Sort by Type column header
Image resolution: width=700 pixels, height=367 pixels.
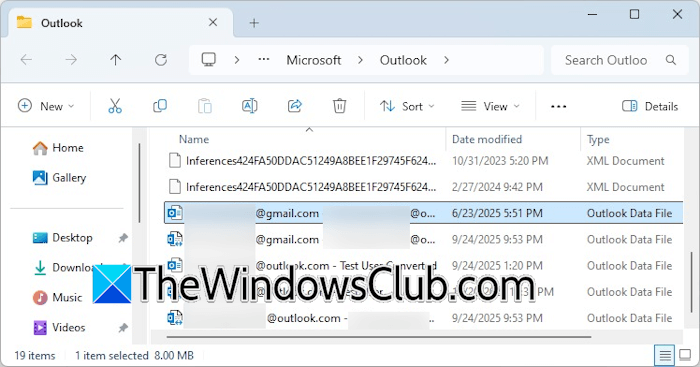pos(598,139)
